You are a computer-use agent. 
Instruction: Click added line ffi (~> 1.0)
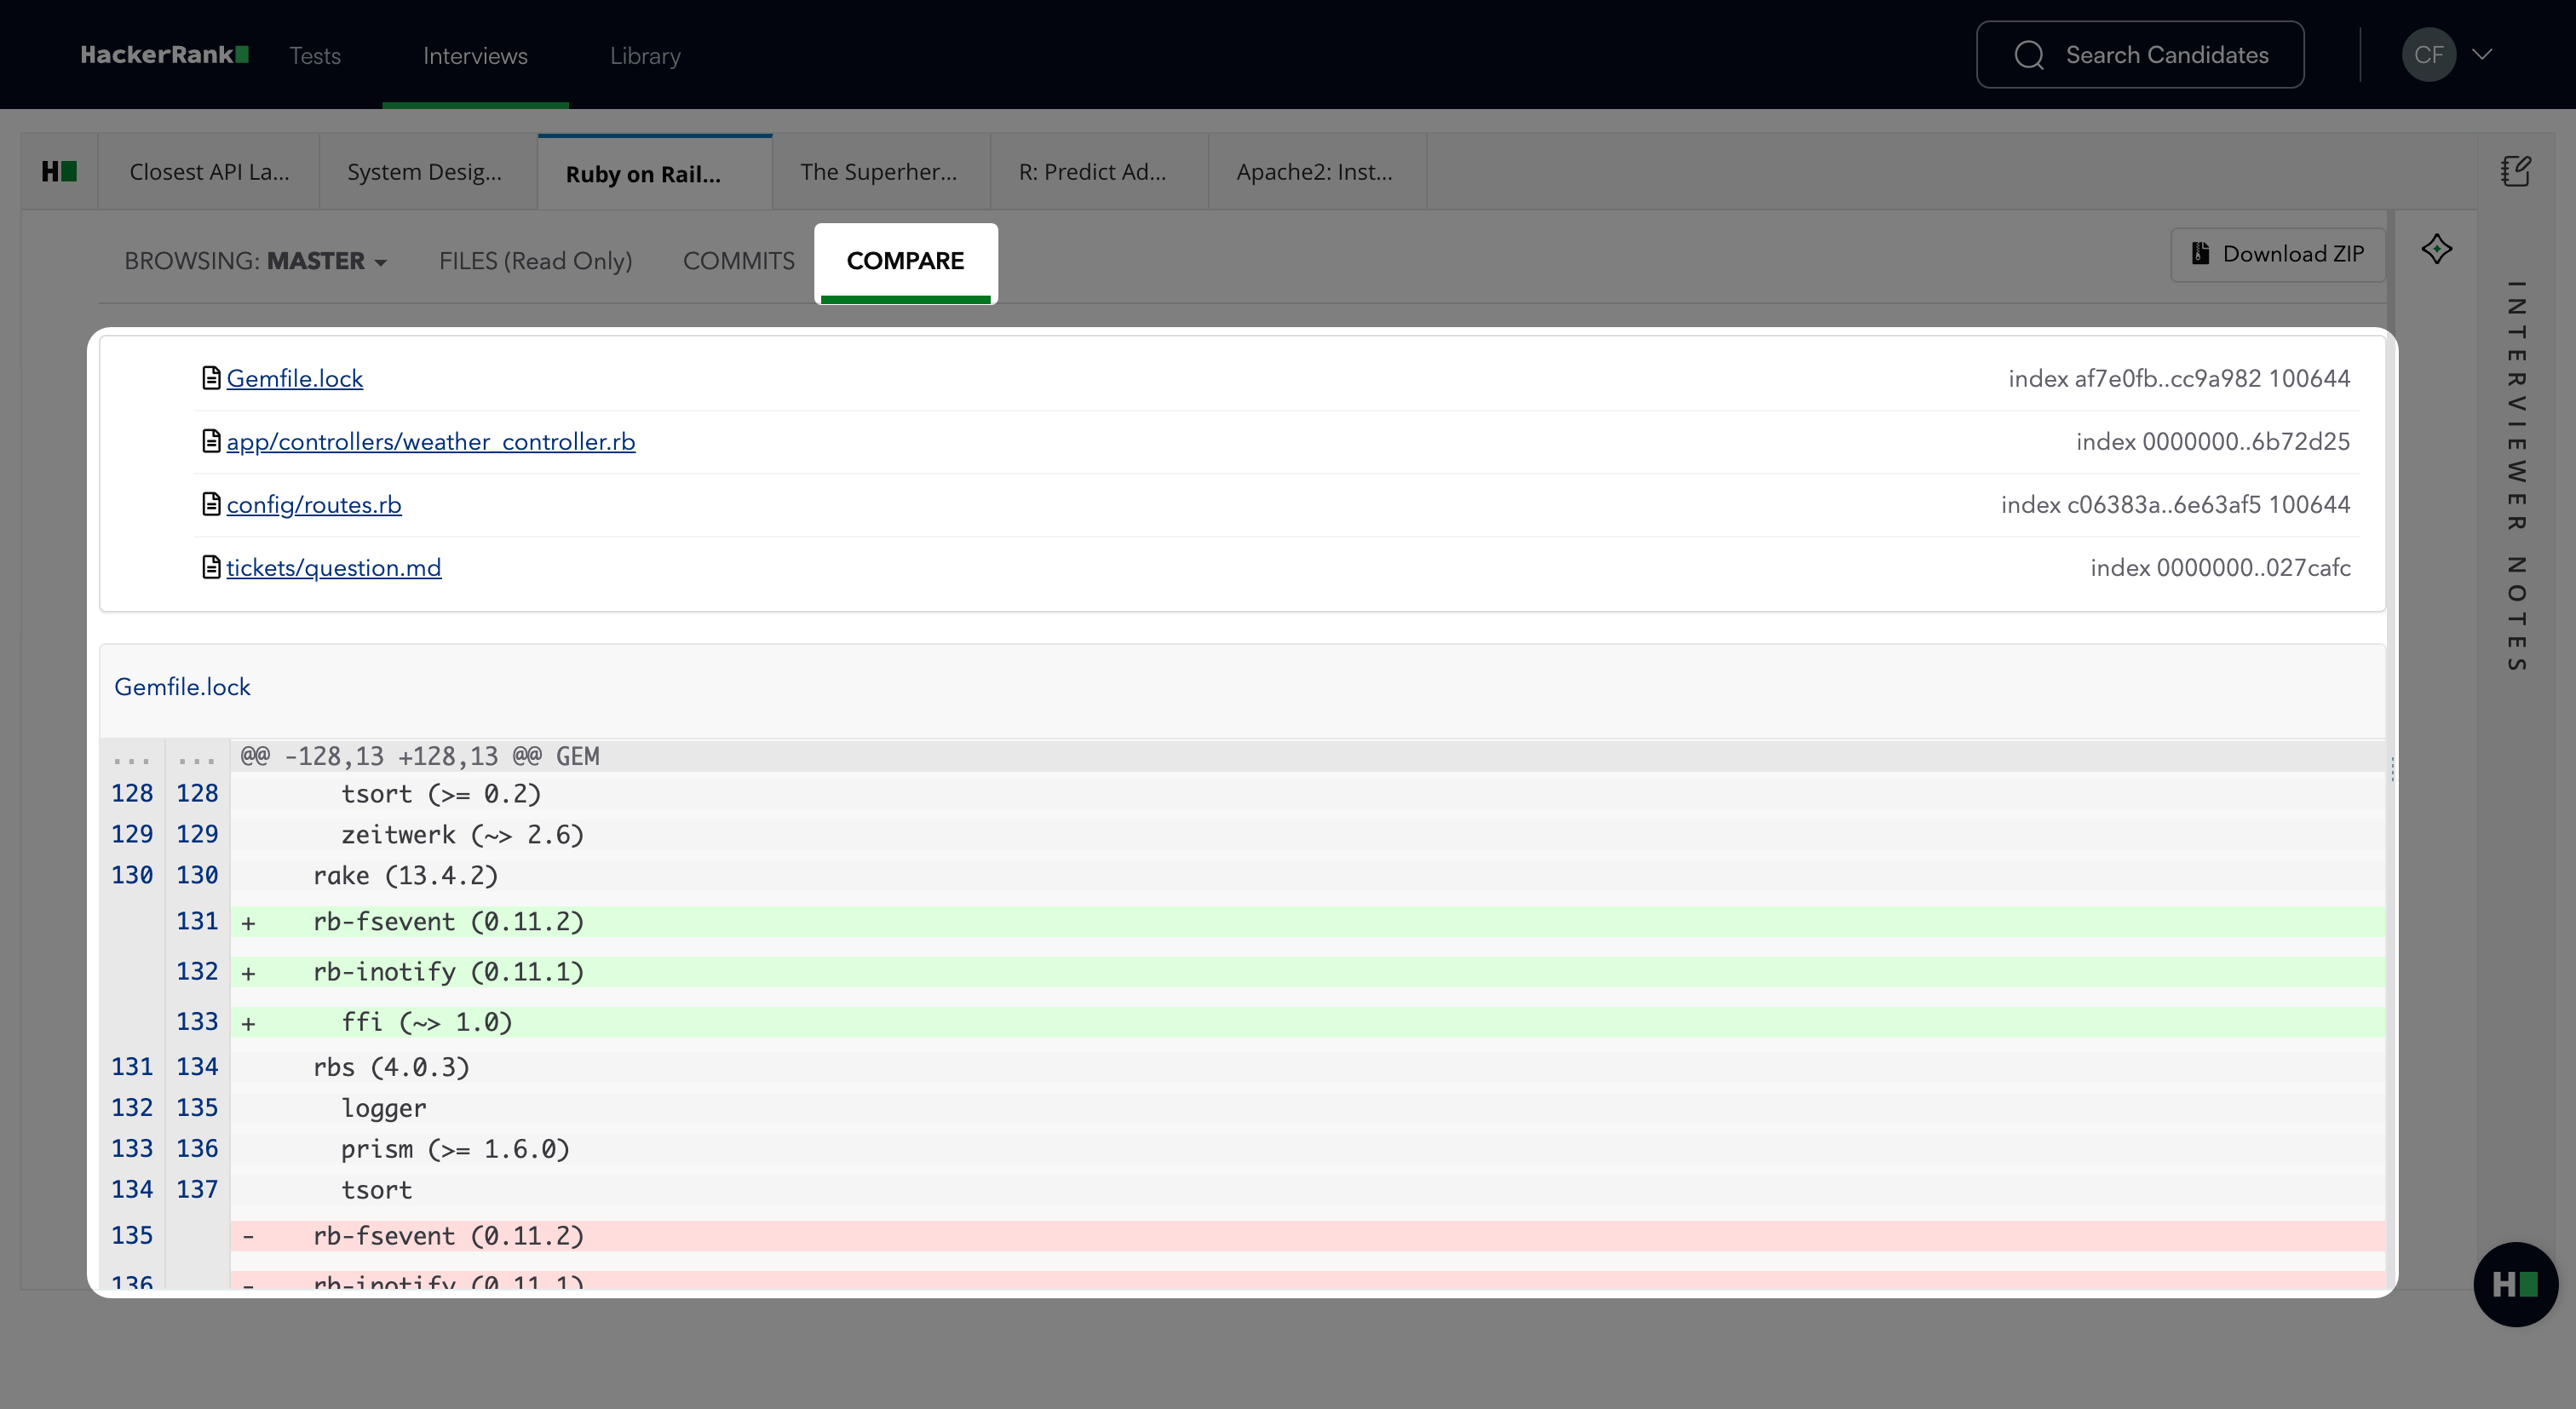1308,1022
